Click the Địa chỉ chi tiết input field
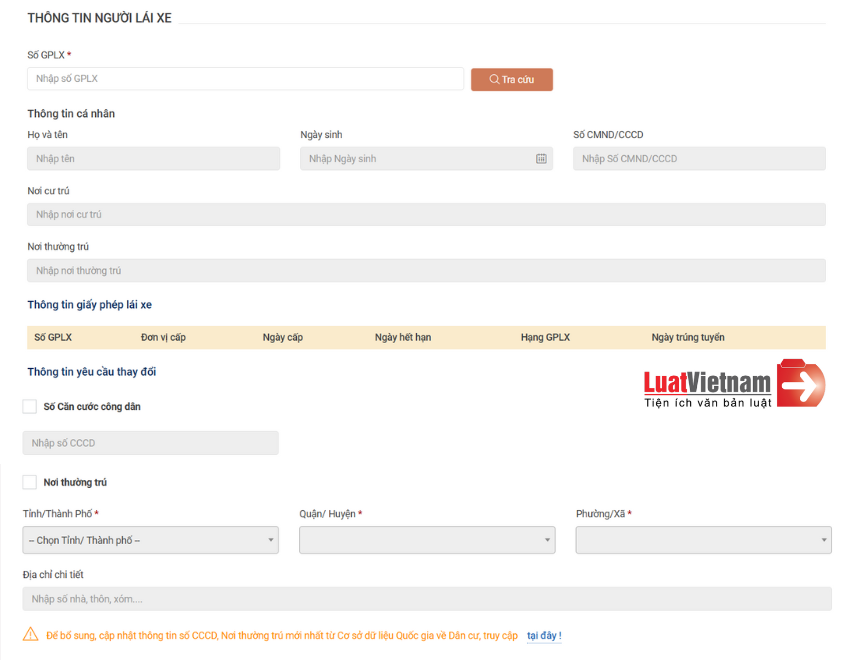 pyautogui.click(x=426, y=599)
